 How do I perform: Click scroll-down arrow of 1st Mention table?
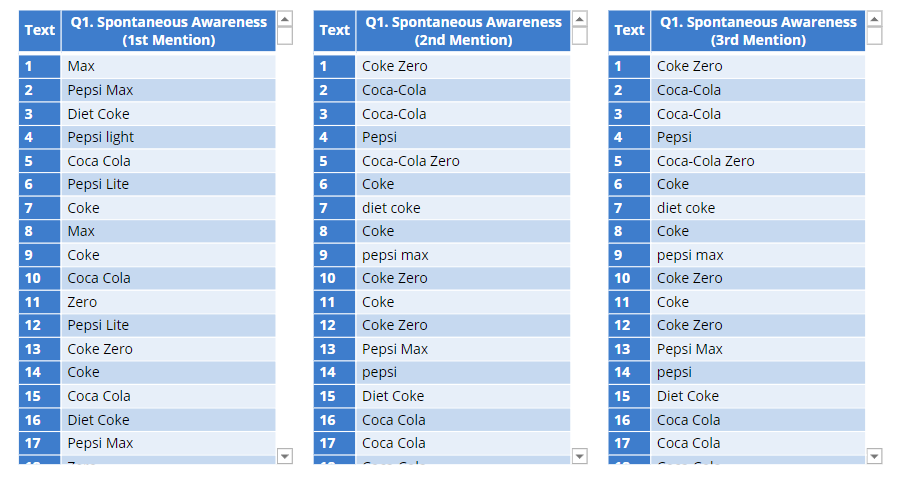[x=285, y=456]
